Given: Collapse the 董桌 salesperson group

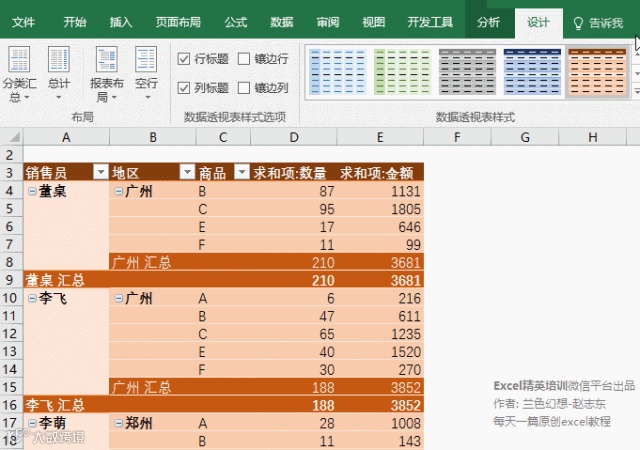Looking at the screenshot, I should [x=32, y=191].
